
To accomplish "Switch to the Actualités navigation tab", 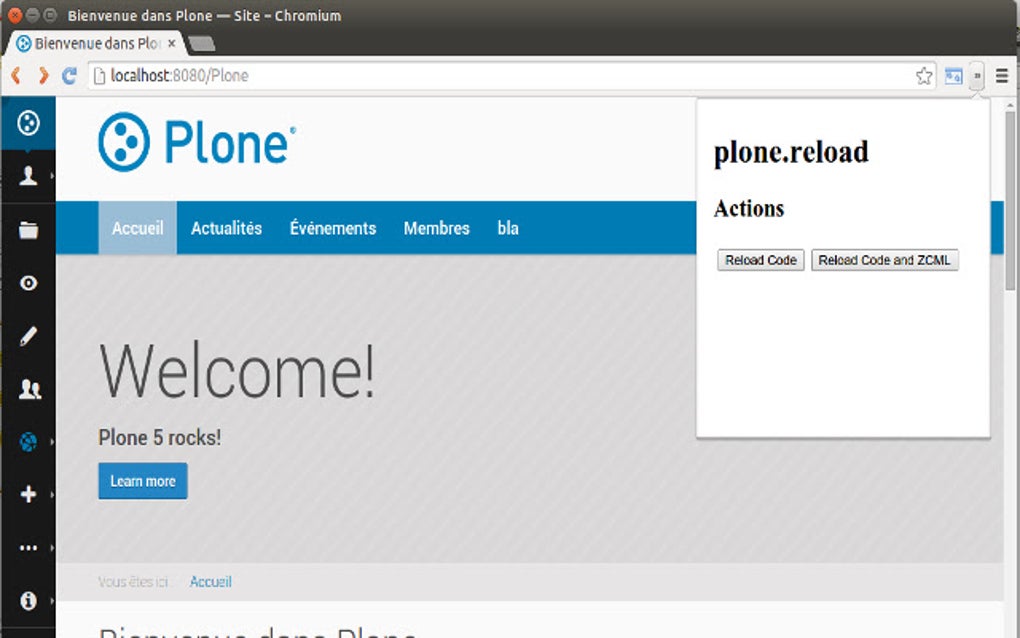I will [226, 228].
